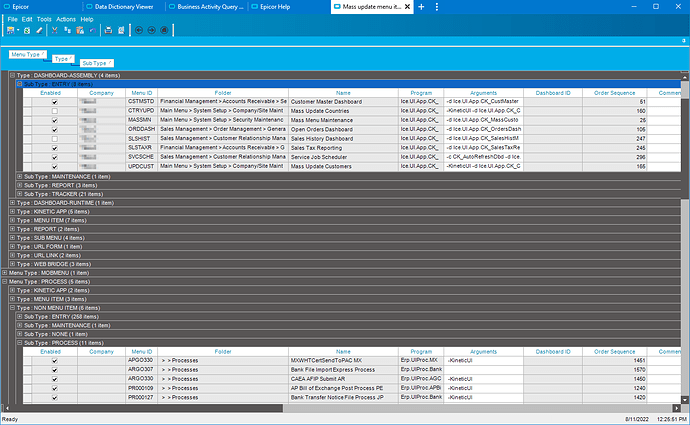This screenshot has width=690, height=425.
Task: Toggle Enabled checkbox for CTRYUPD row
Action: click(55, 111)
